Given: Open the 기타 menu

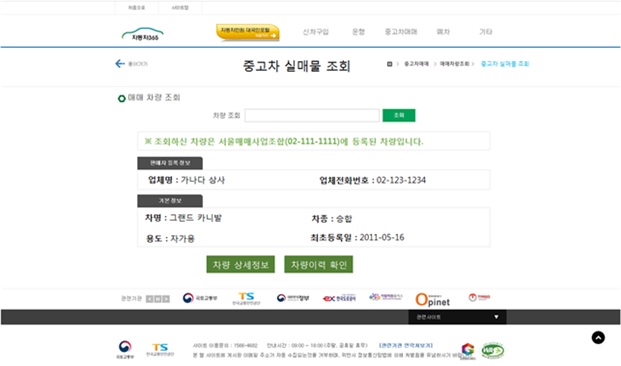Looking at the screenshot, I should click(x=486, y=32).
